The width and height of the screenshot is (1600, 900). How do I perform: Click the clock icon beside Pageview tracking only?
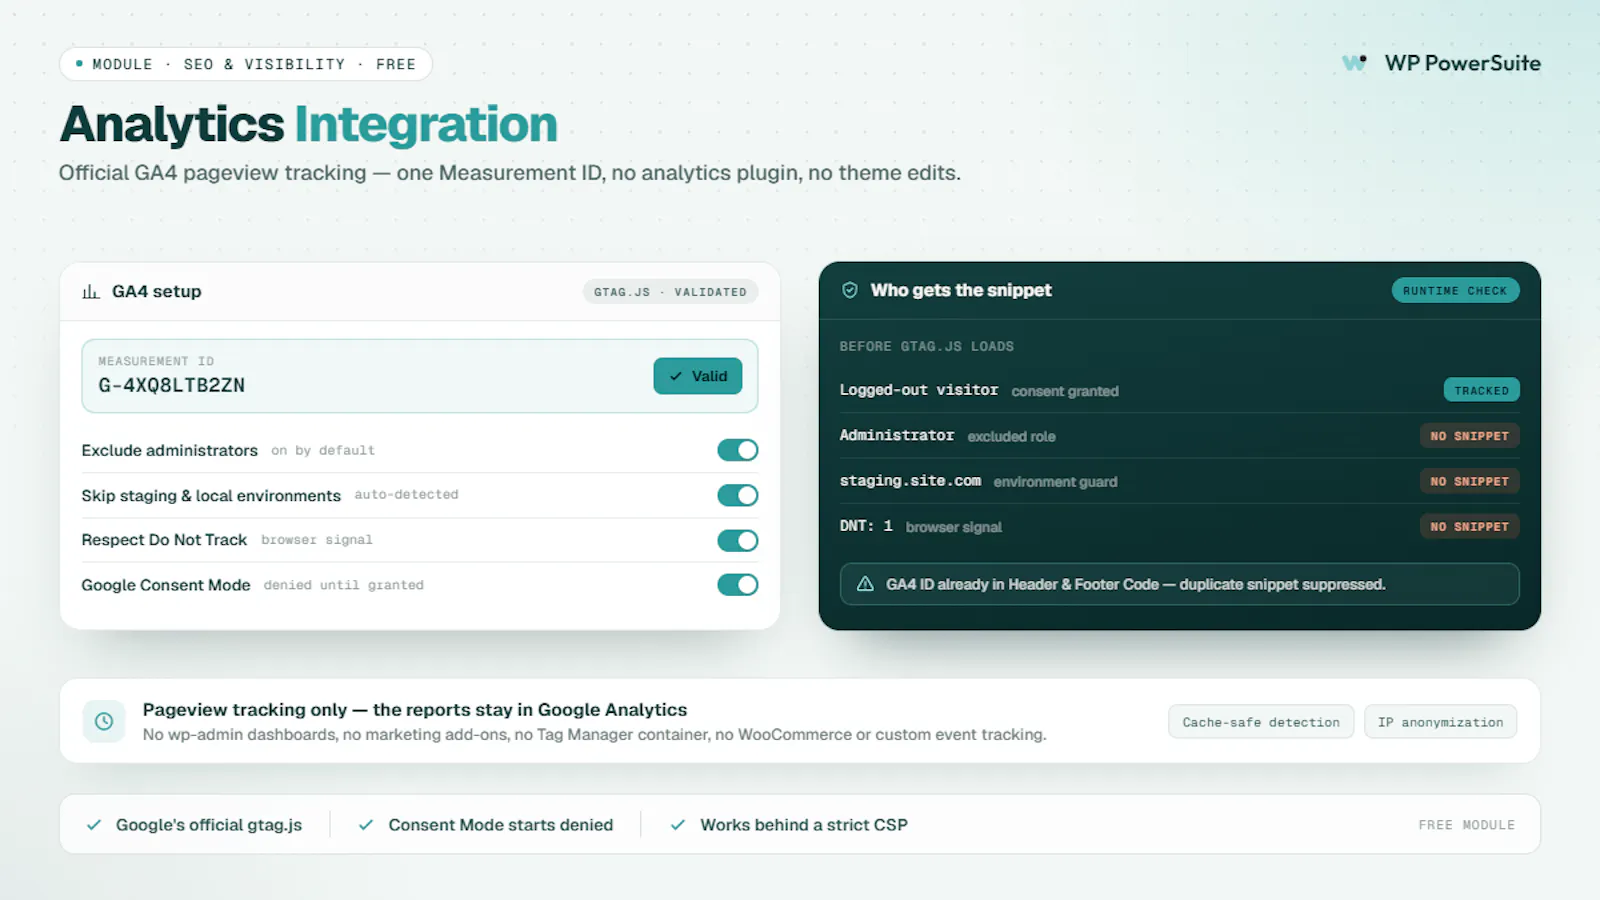(104, 721)
